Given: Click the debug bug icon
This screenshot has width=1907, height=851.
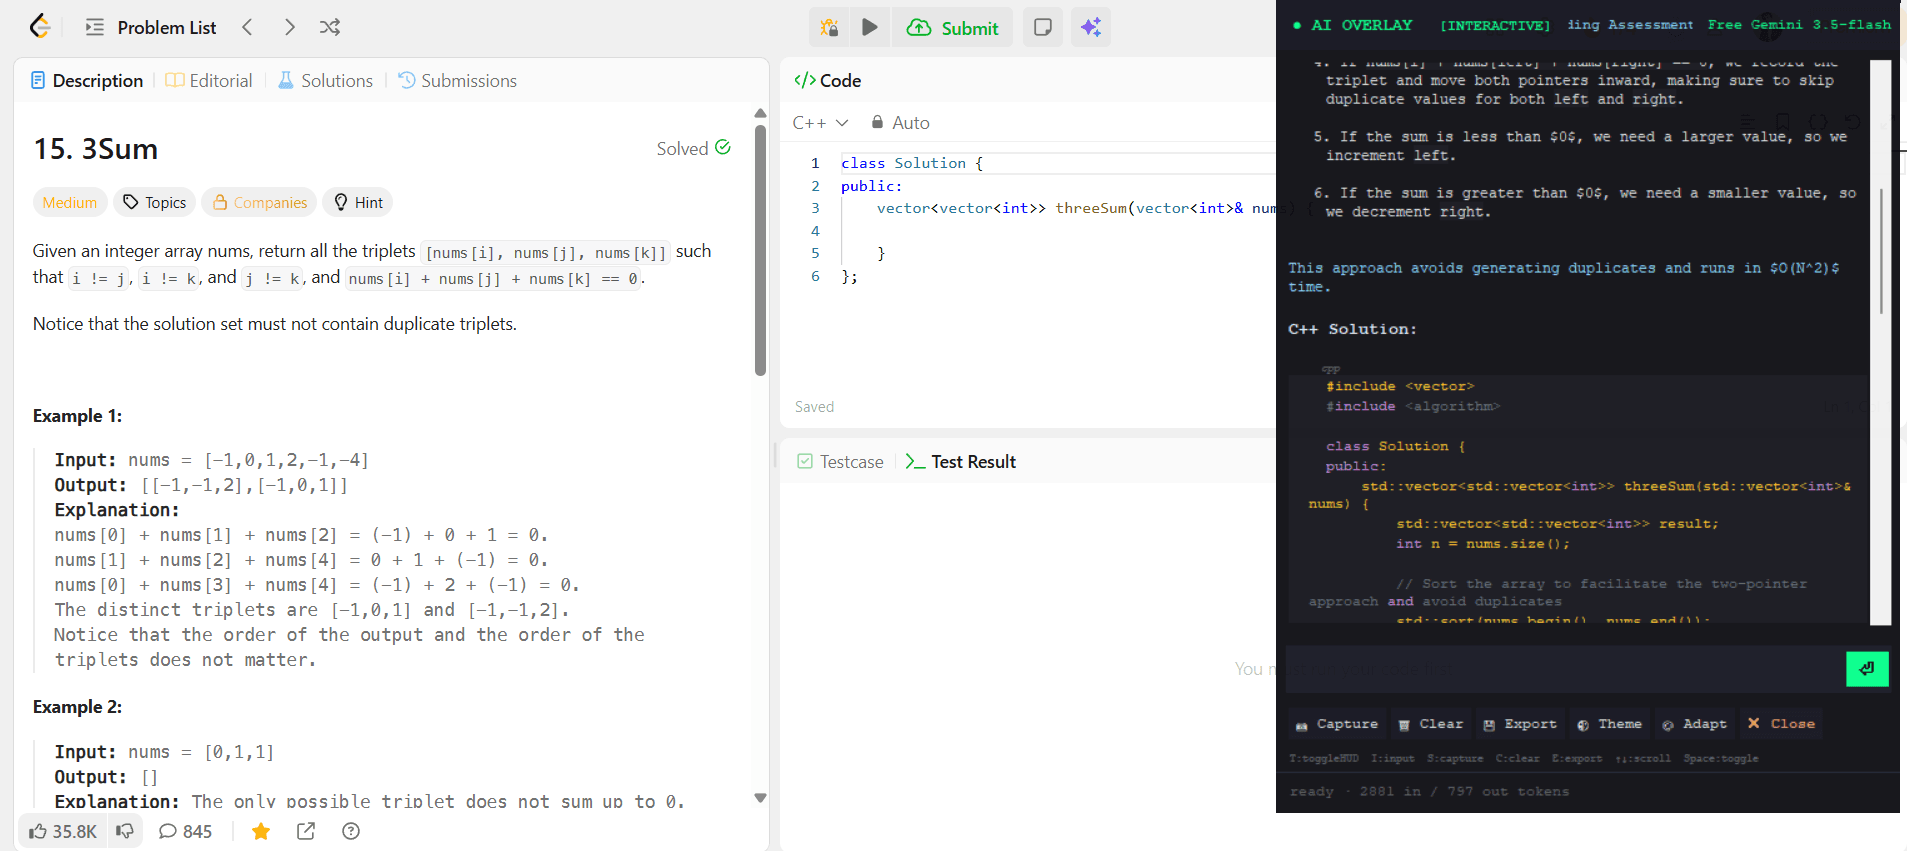Looking at the screenshot, I should pos(829,27).
